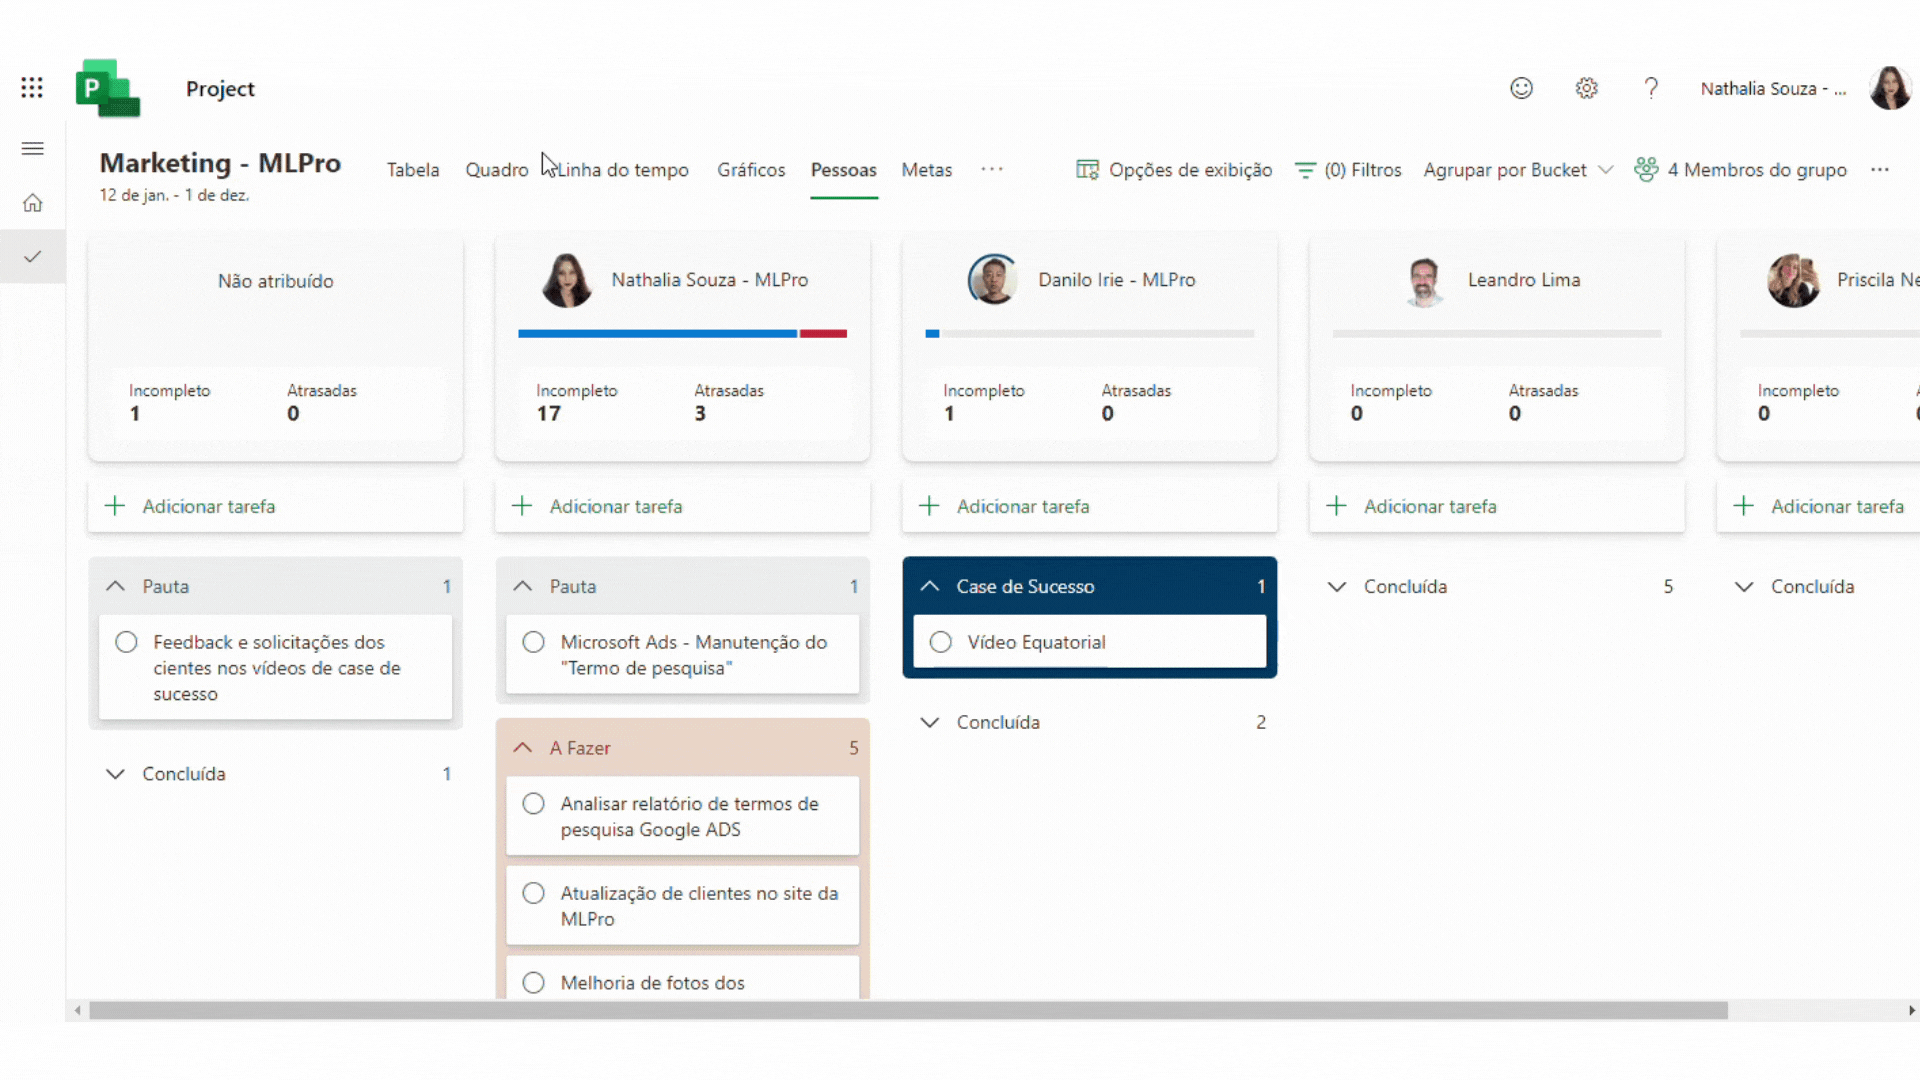Expand Concluída under Priscila
Screen dimensions: 1920x1080
tap(1744, 586)
